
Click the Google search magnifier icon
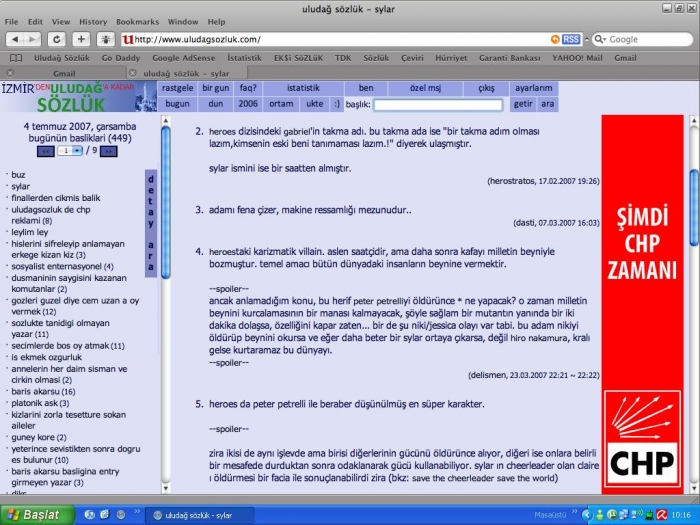pyautogui.click(x=600, y=39)
